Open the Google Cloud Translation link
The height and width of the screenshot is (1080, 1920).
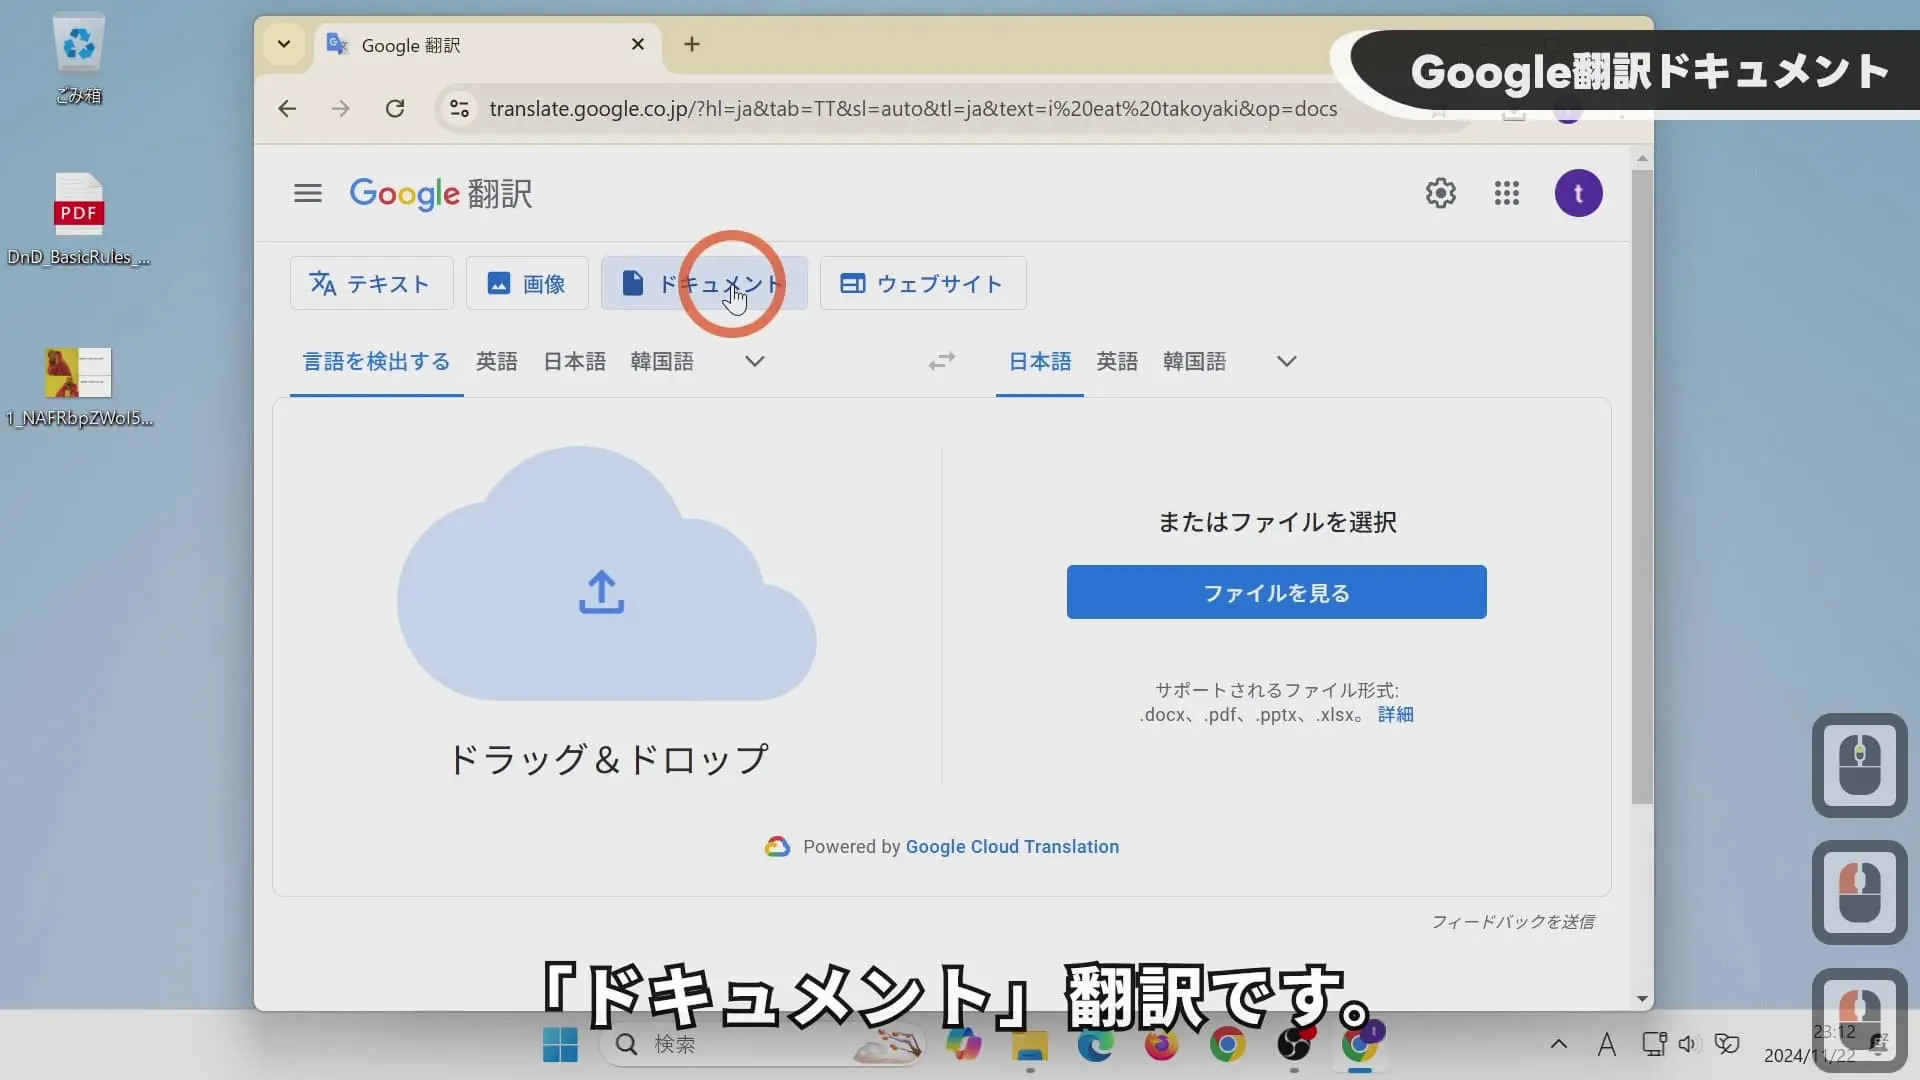click(x=1012, y=846)
